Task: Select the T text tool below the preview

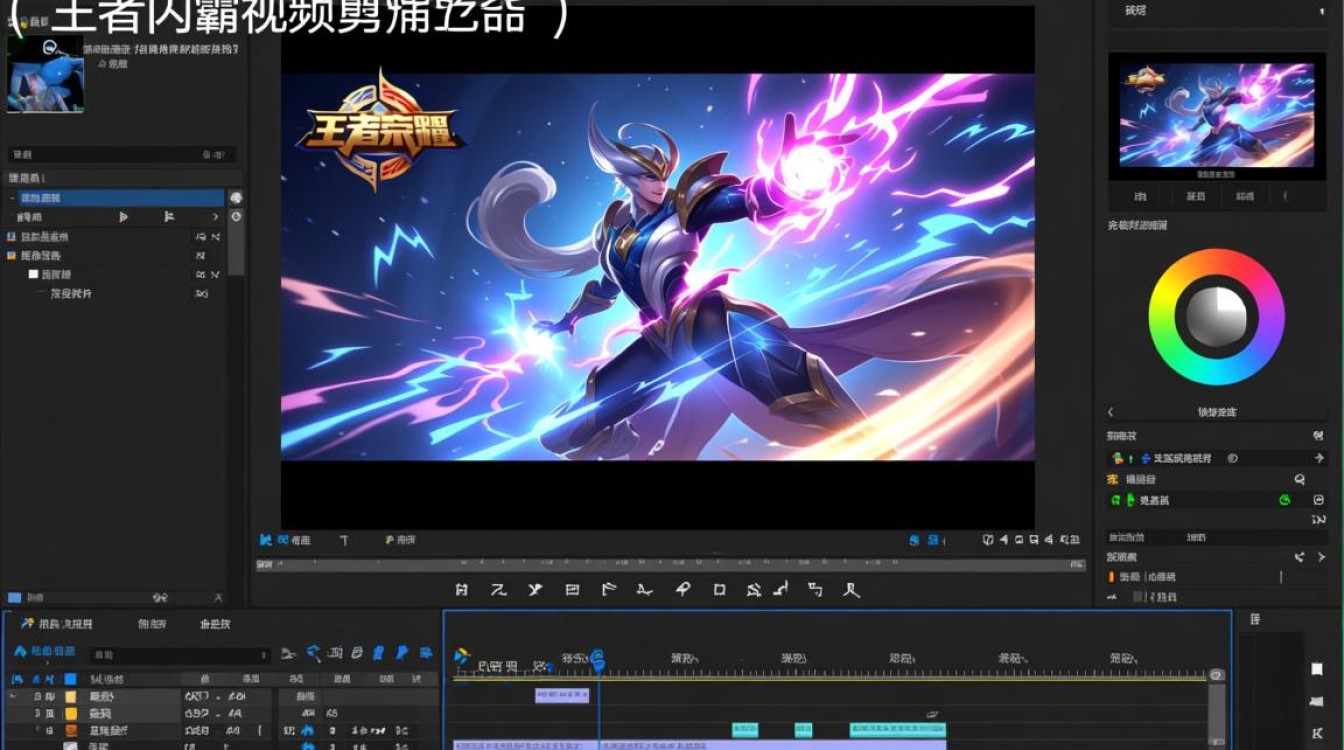Action: 344,540
